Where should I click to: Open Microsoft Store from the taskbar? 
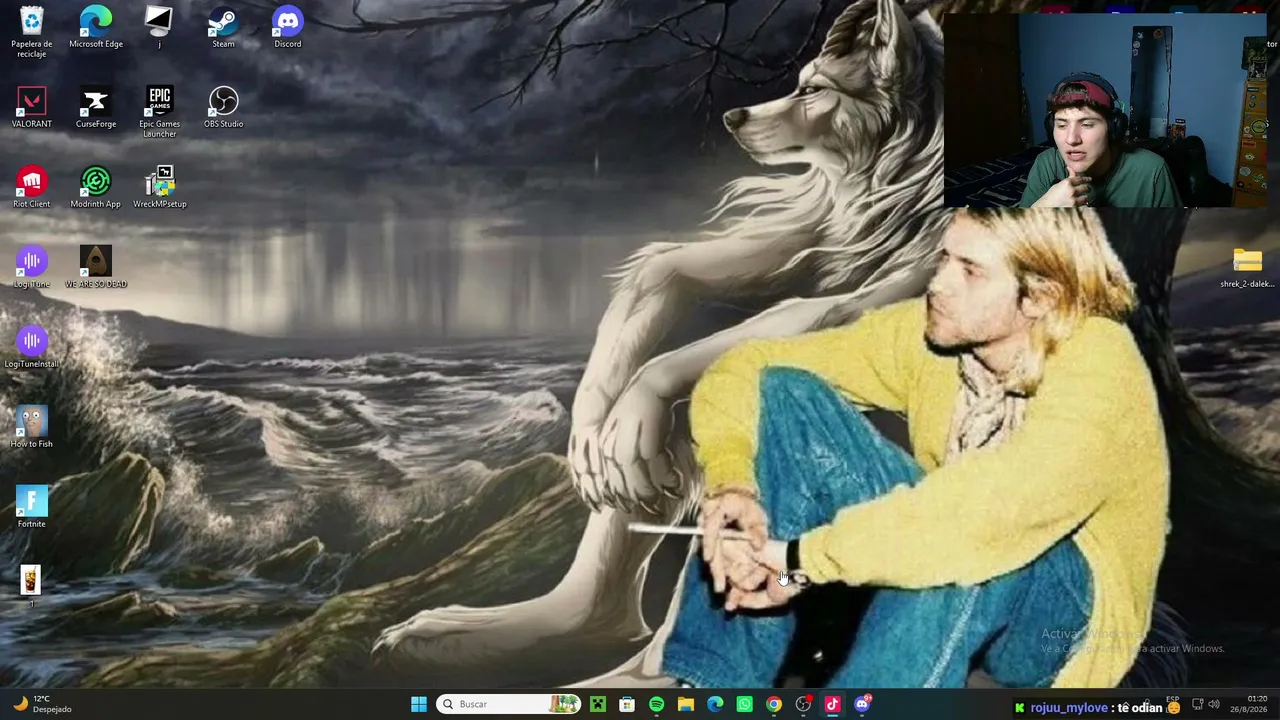627,704
